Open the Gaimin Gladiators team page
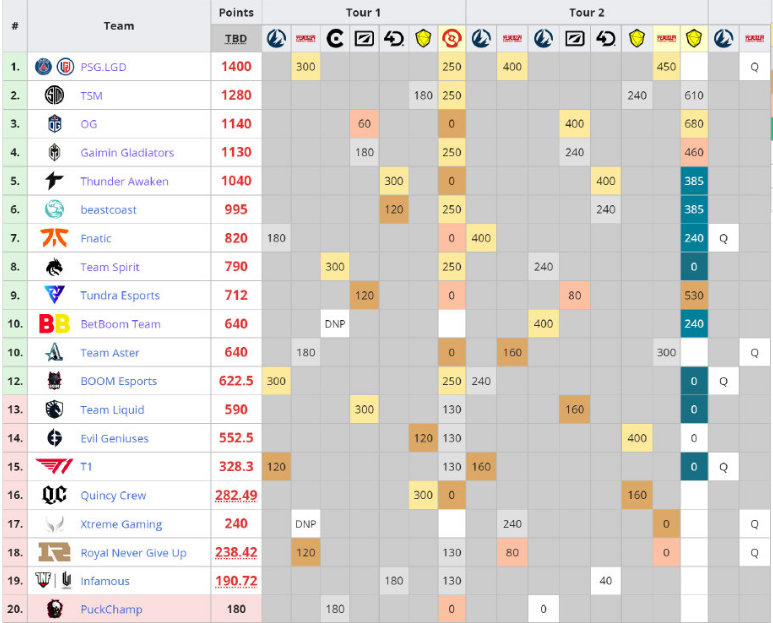This screenshot has width=773, height=623. point(127,153)
